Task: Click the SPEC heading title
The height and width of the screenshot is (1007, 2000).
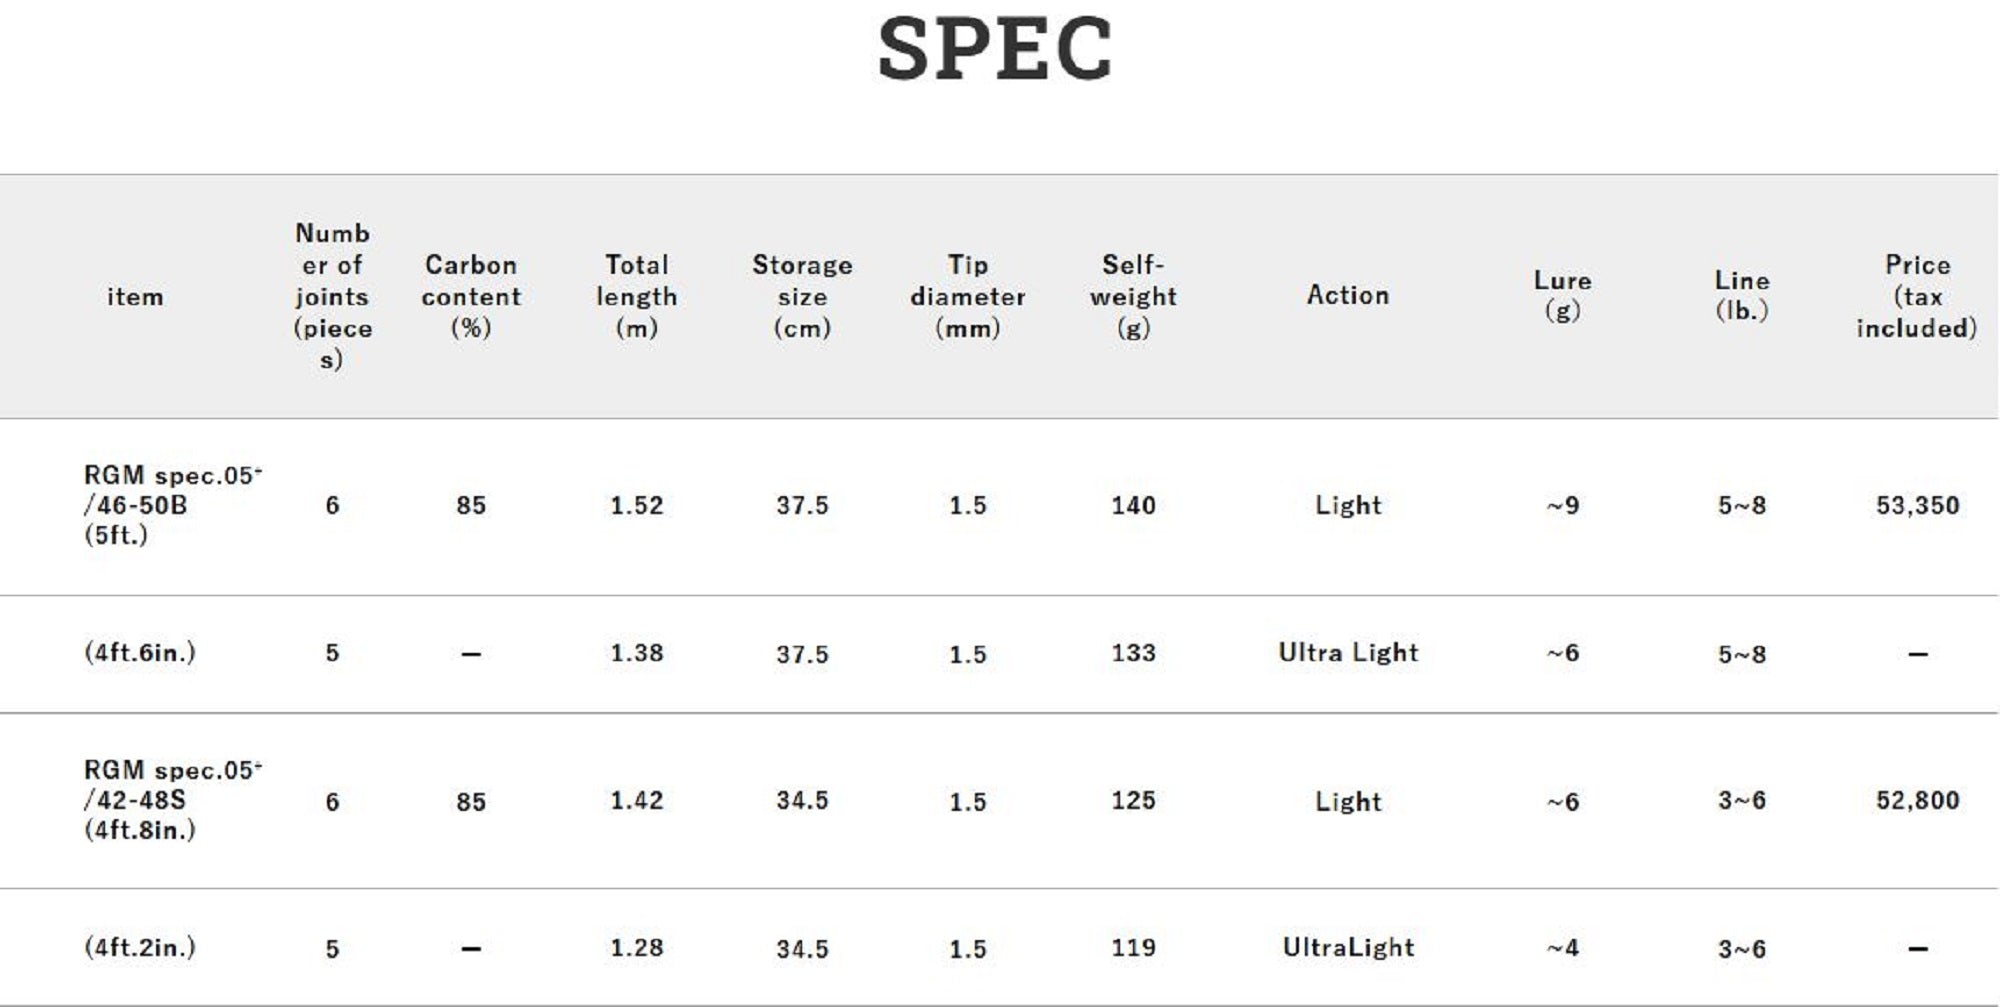Action: point(995,50)
